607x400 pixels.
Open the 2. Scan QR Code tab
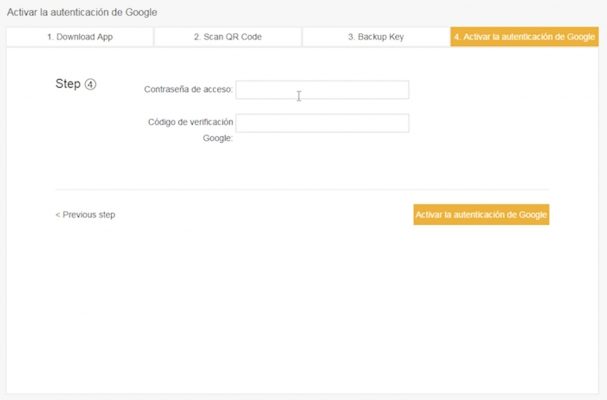click(x=227, y=37)
